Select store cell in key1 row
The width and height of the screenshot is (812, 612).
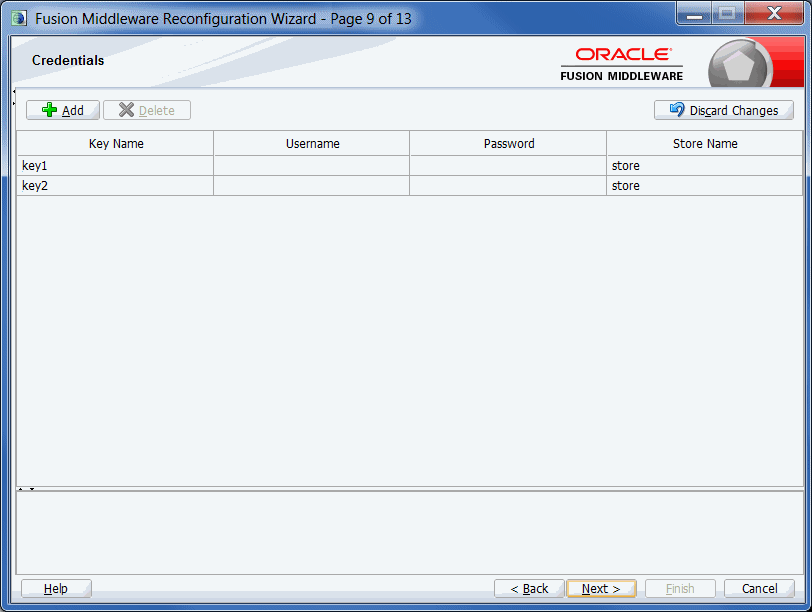click(x=705, y=166)
